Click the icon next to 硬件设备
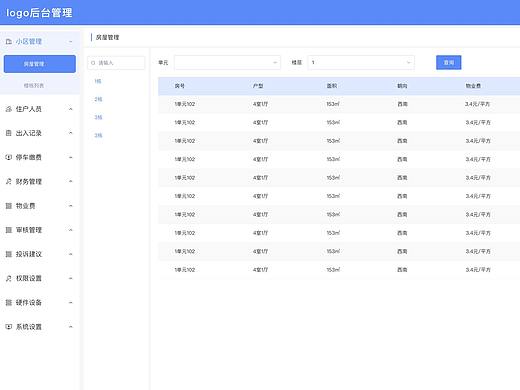 (9, 302)
